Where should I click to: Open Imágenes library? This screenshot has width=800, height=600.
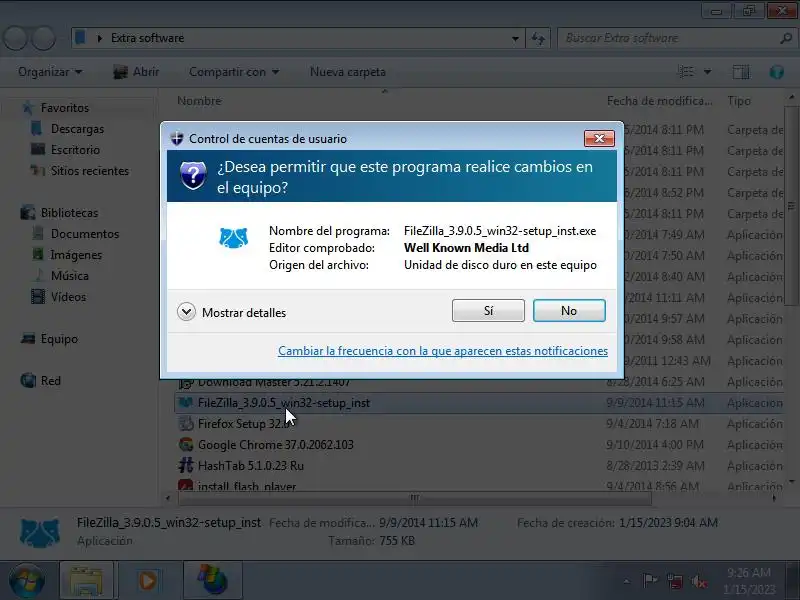(x=76, y=255)
